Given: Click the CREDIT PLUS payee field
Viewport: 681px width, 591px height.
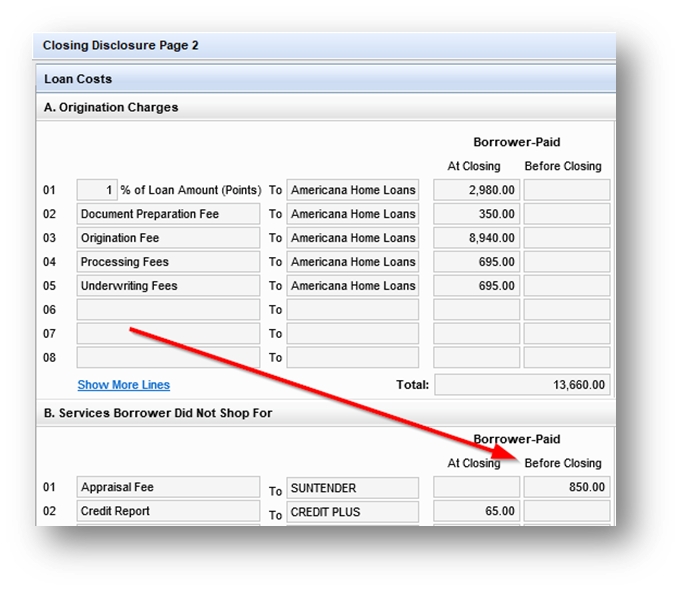Looking at the screenshot, I should coord(352,513).
